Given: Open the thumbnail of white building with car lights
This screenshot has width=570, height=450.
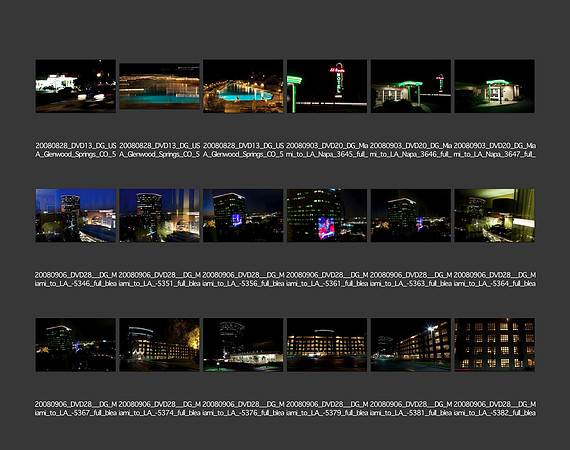Looking at the screenshot, I should point(76,86).
